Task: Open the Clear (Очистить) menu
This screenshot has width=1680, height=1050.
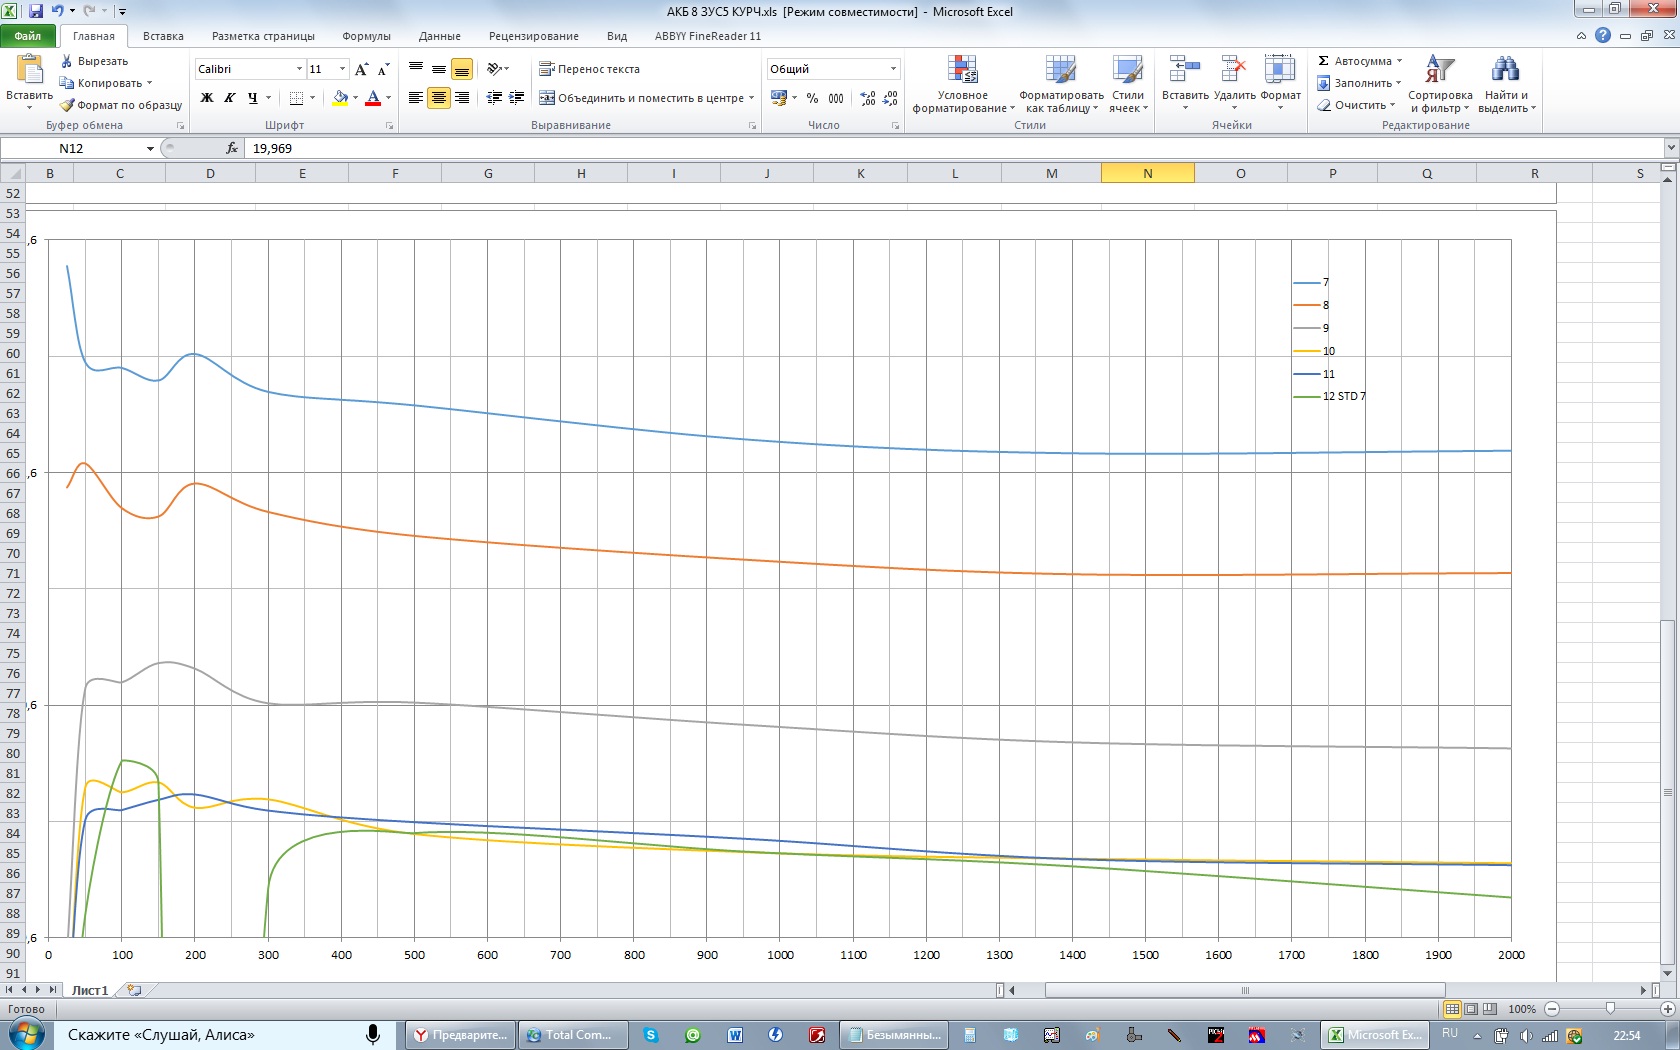Action: tap(1356, 105)
